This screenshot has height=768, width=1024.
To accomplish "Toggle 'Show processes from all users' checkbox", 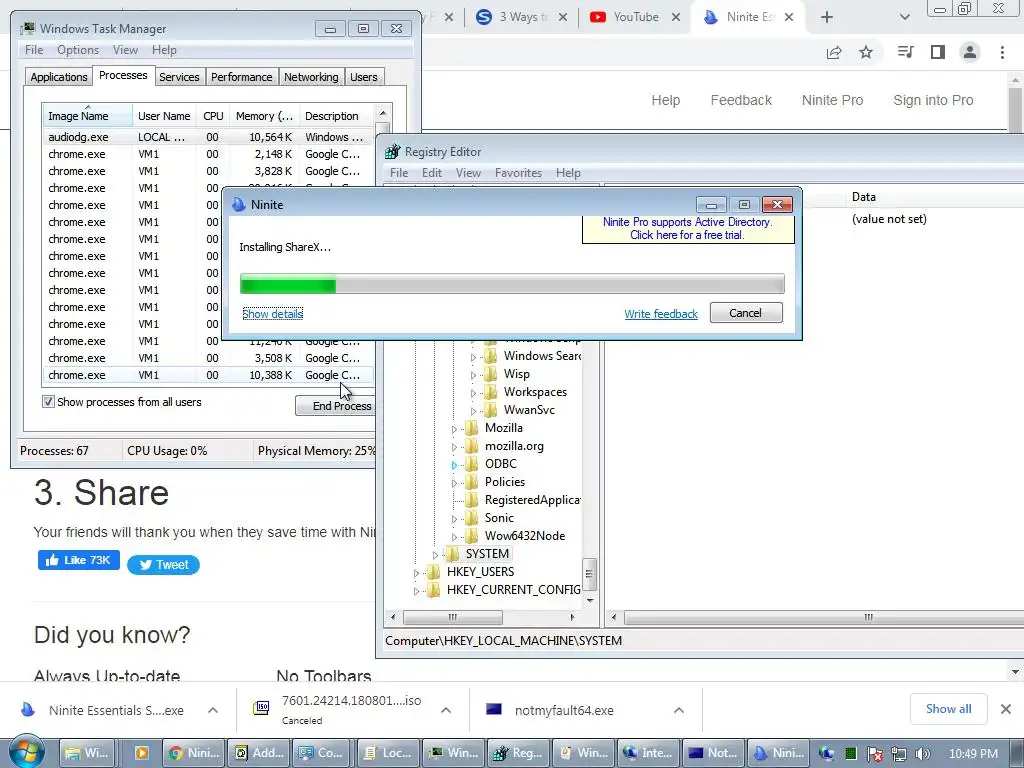I will coord(48,402).
